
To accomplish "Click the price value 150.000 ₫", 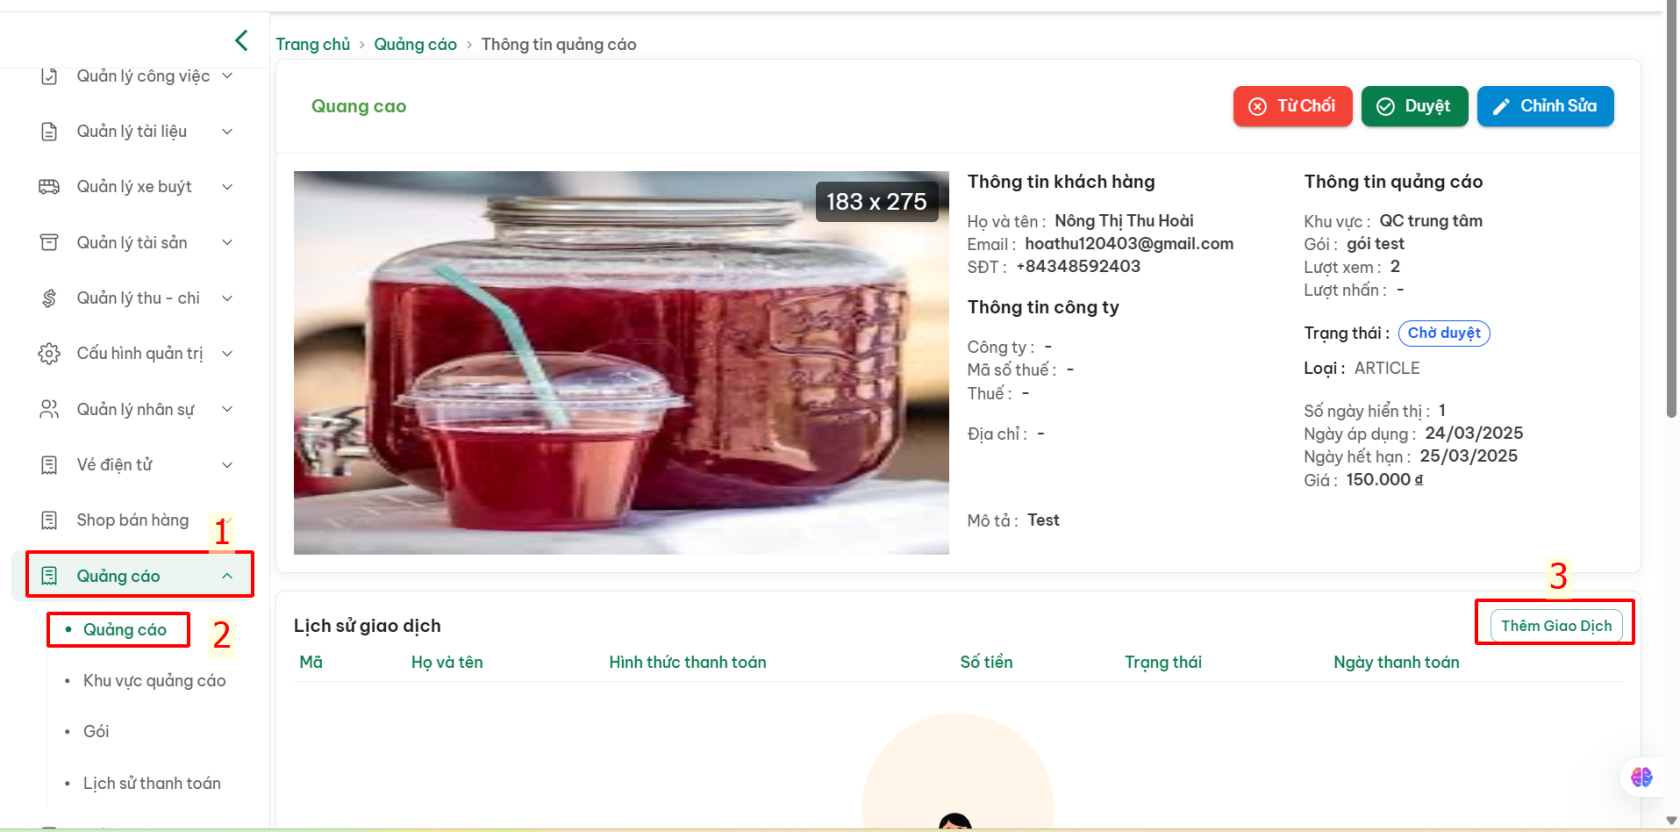I will 1384,480.
